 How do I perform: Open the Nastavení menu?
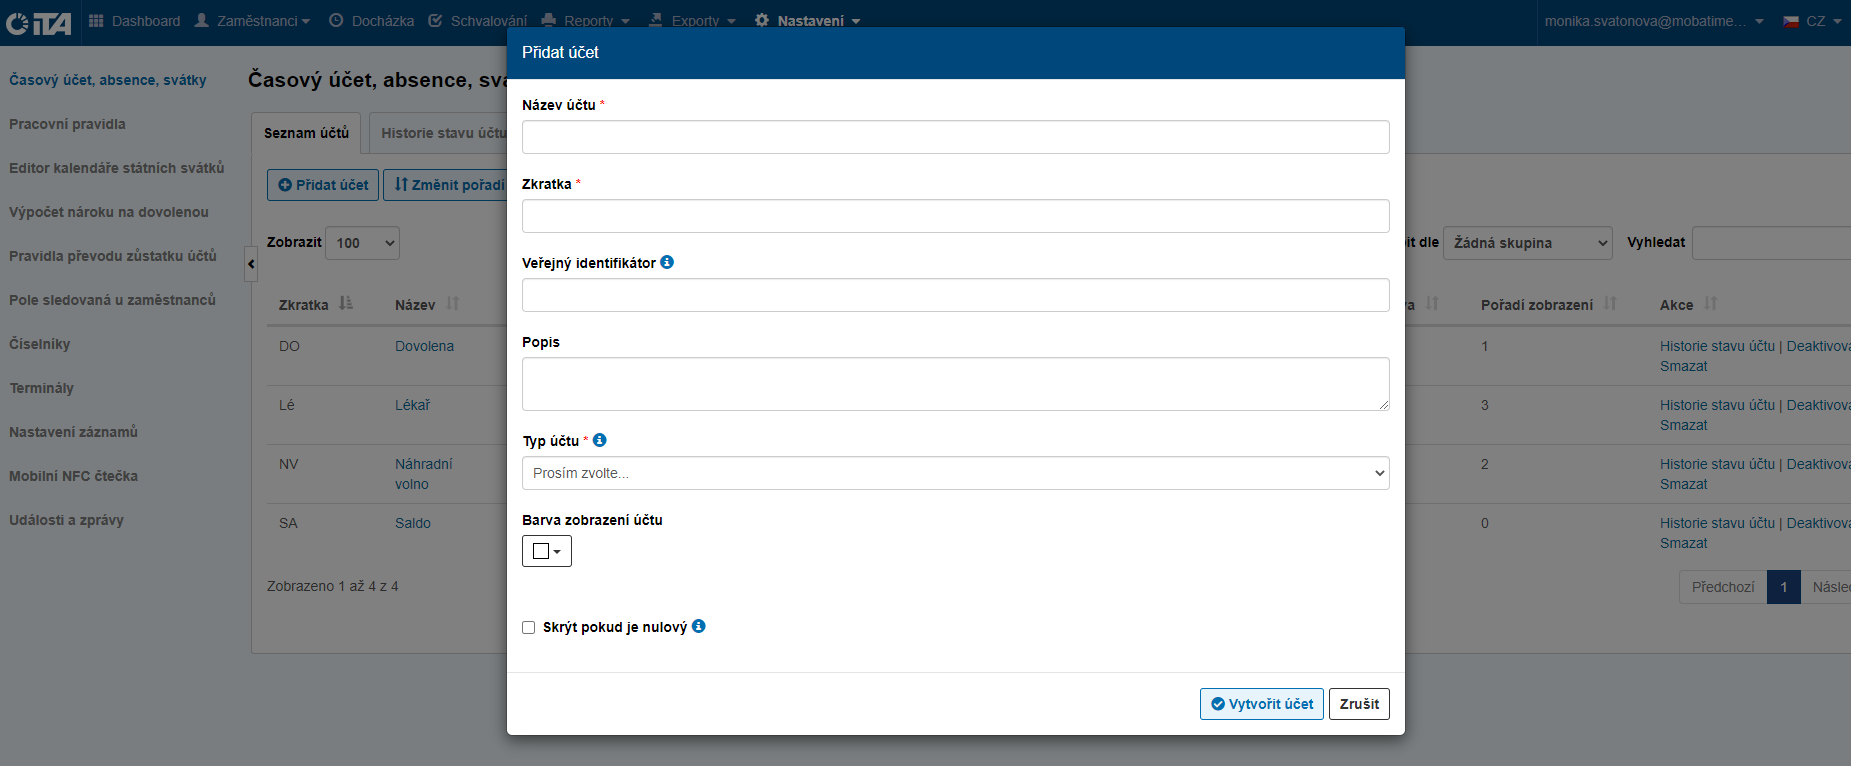(809, 21)
